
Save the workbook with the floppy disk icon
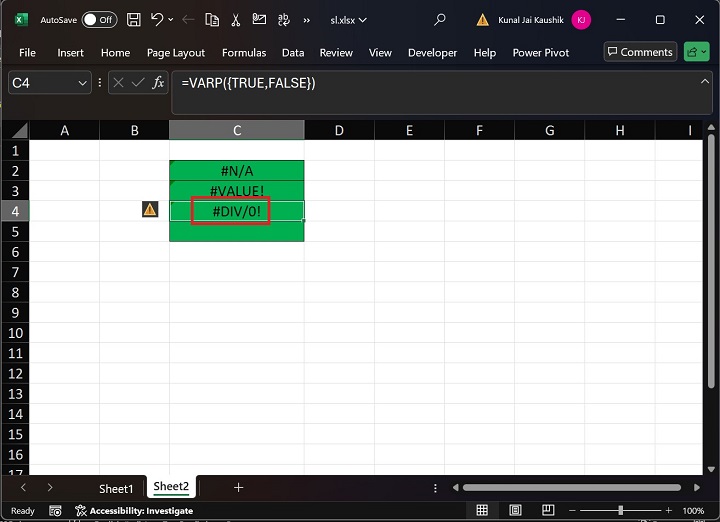[134, 19]
